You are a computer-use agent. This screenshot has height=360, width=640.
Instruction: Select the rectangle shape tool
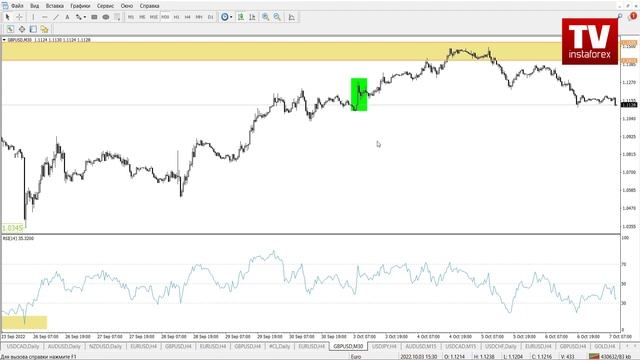(x=94, y=17)
